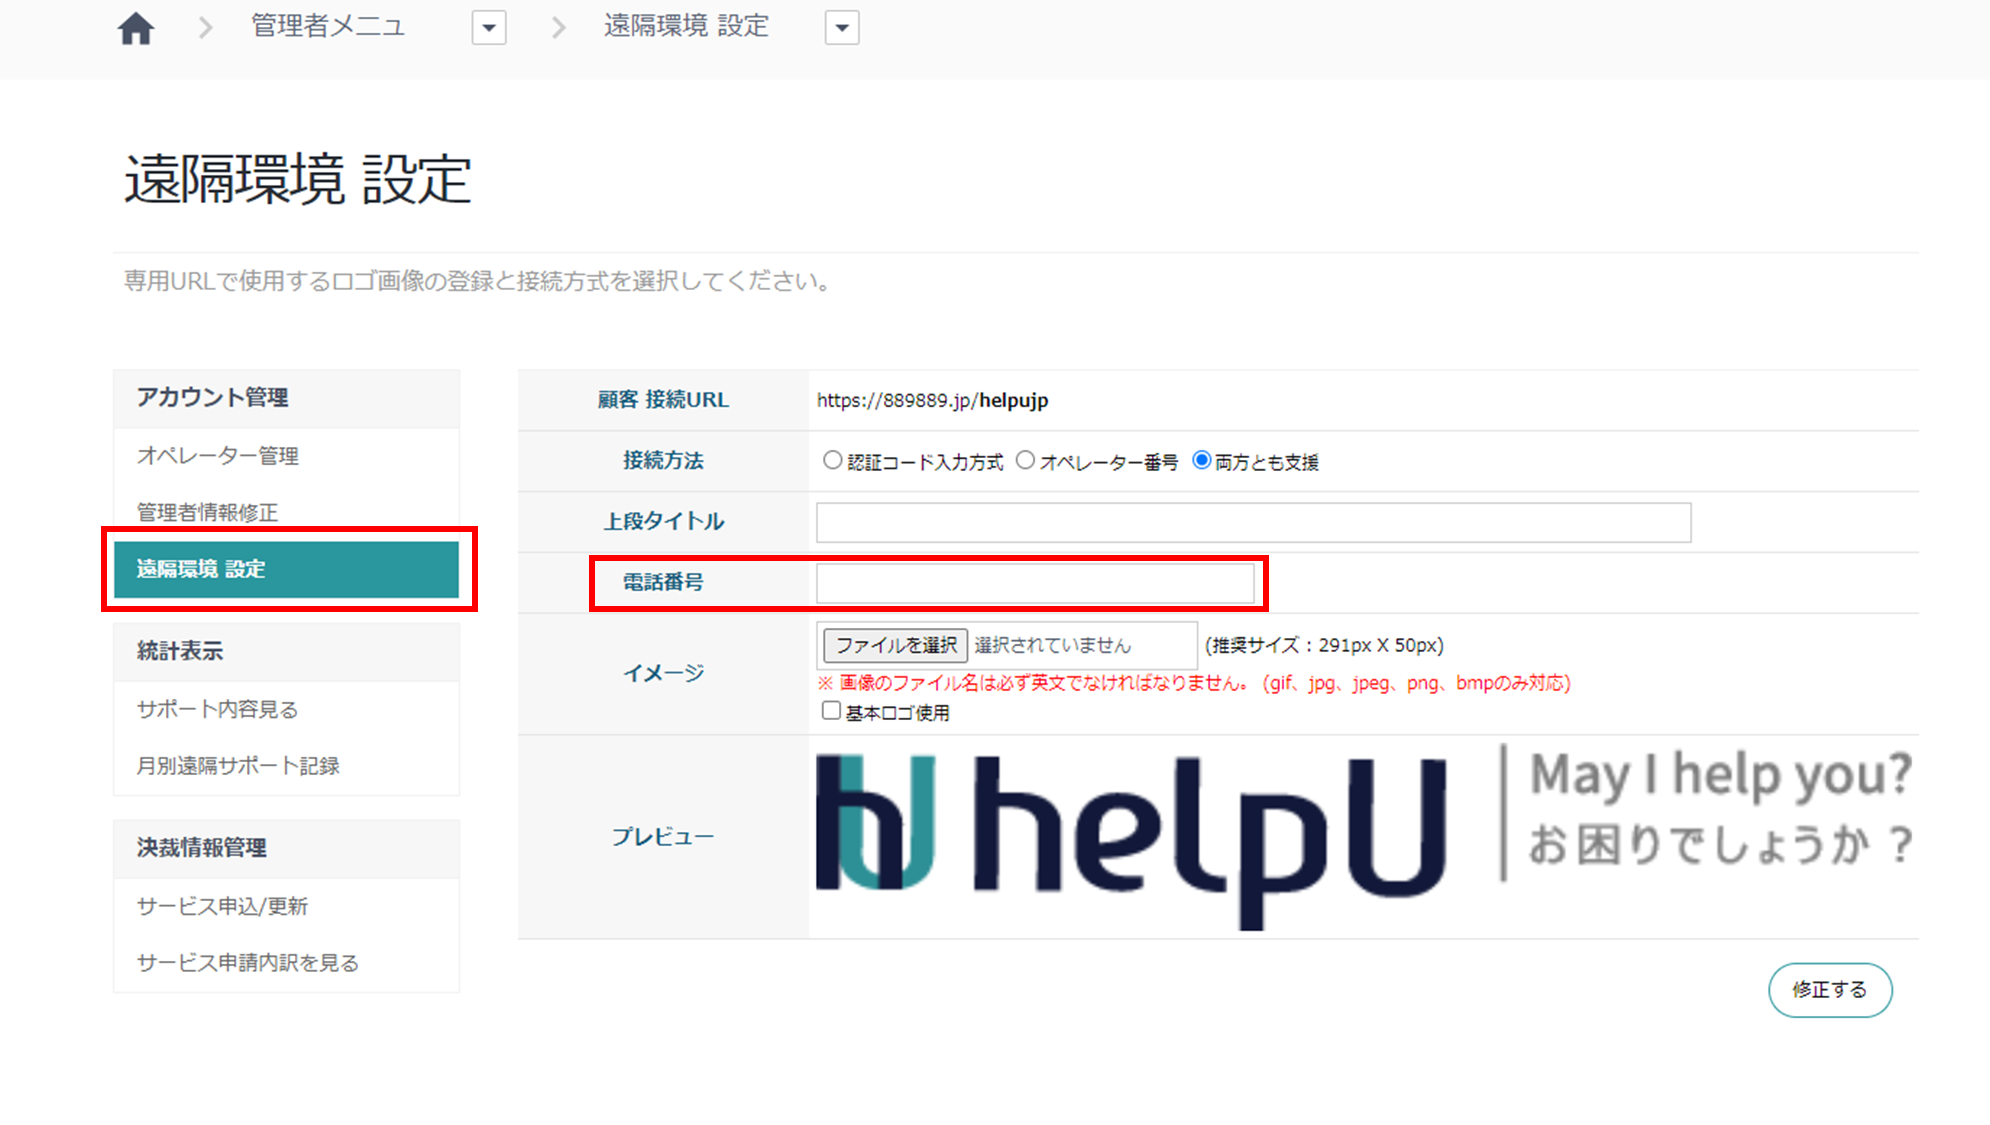The image size is (1990, 1125).
Task: Choose the 両方とも支援 radio button
Action: [x=1201, y=460]
